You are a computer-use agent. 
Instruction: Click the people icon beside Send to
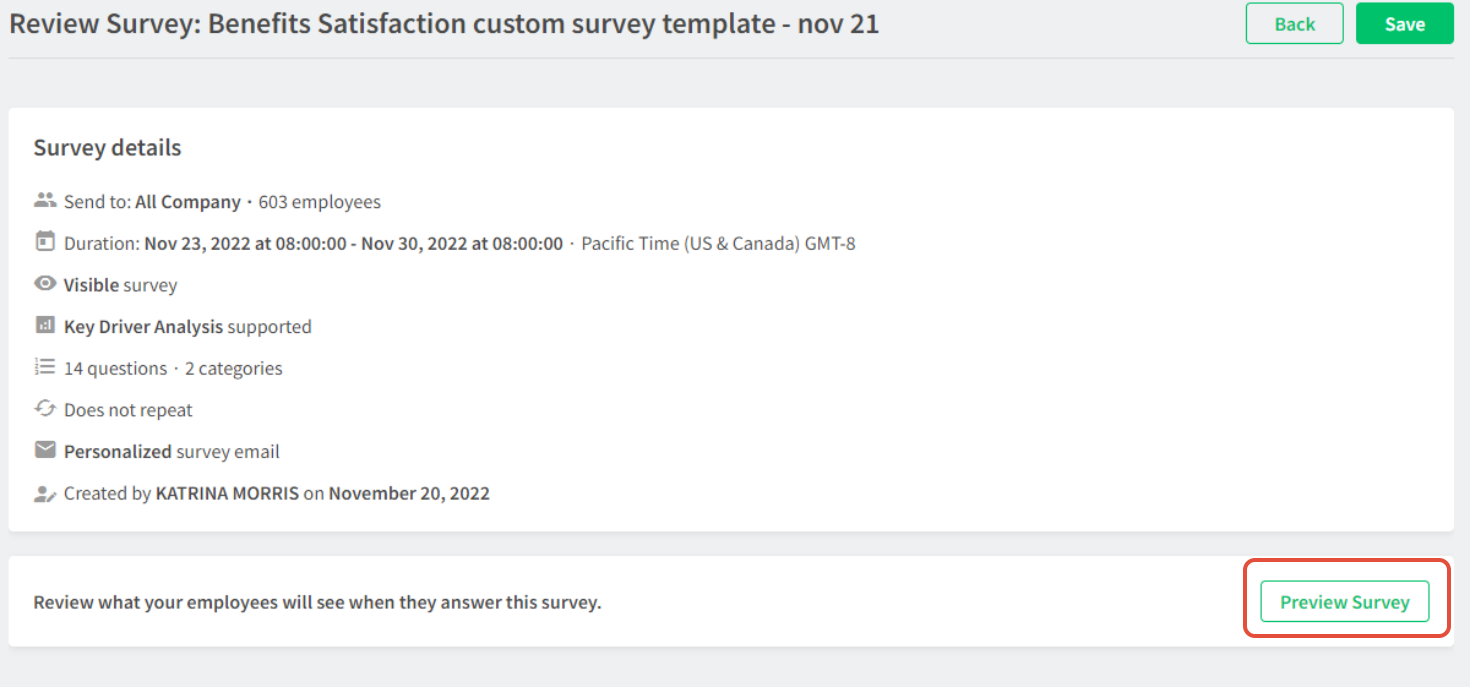[x=45, y=200]
